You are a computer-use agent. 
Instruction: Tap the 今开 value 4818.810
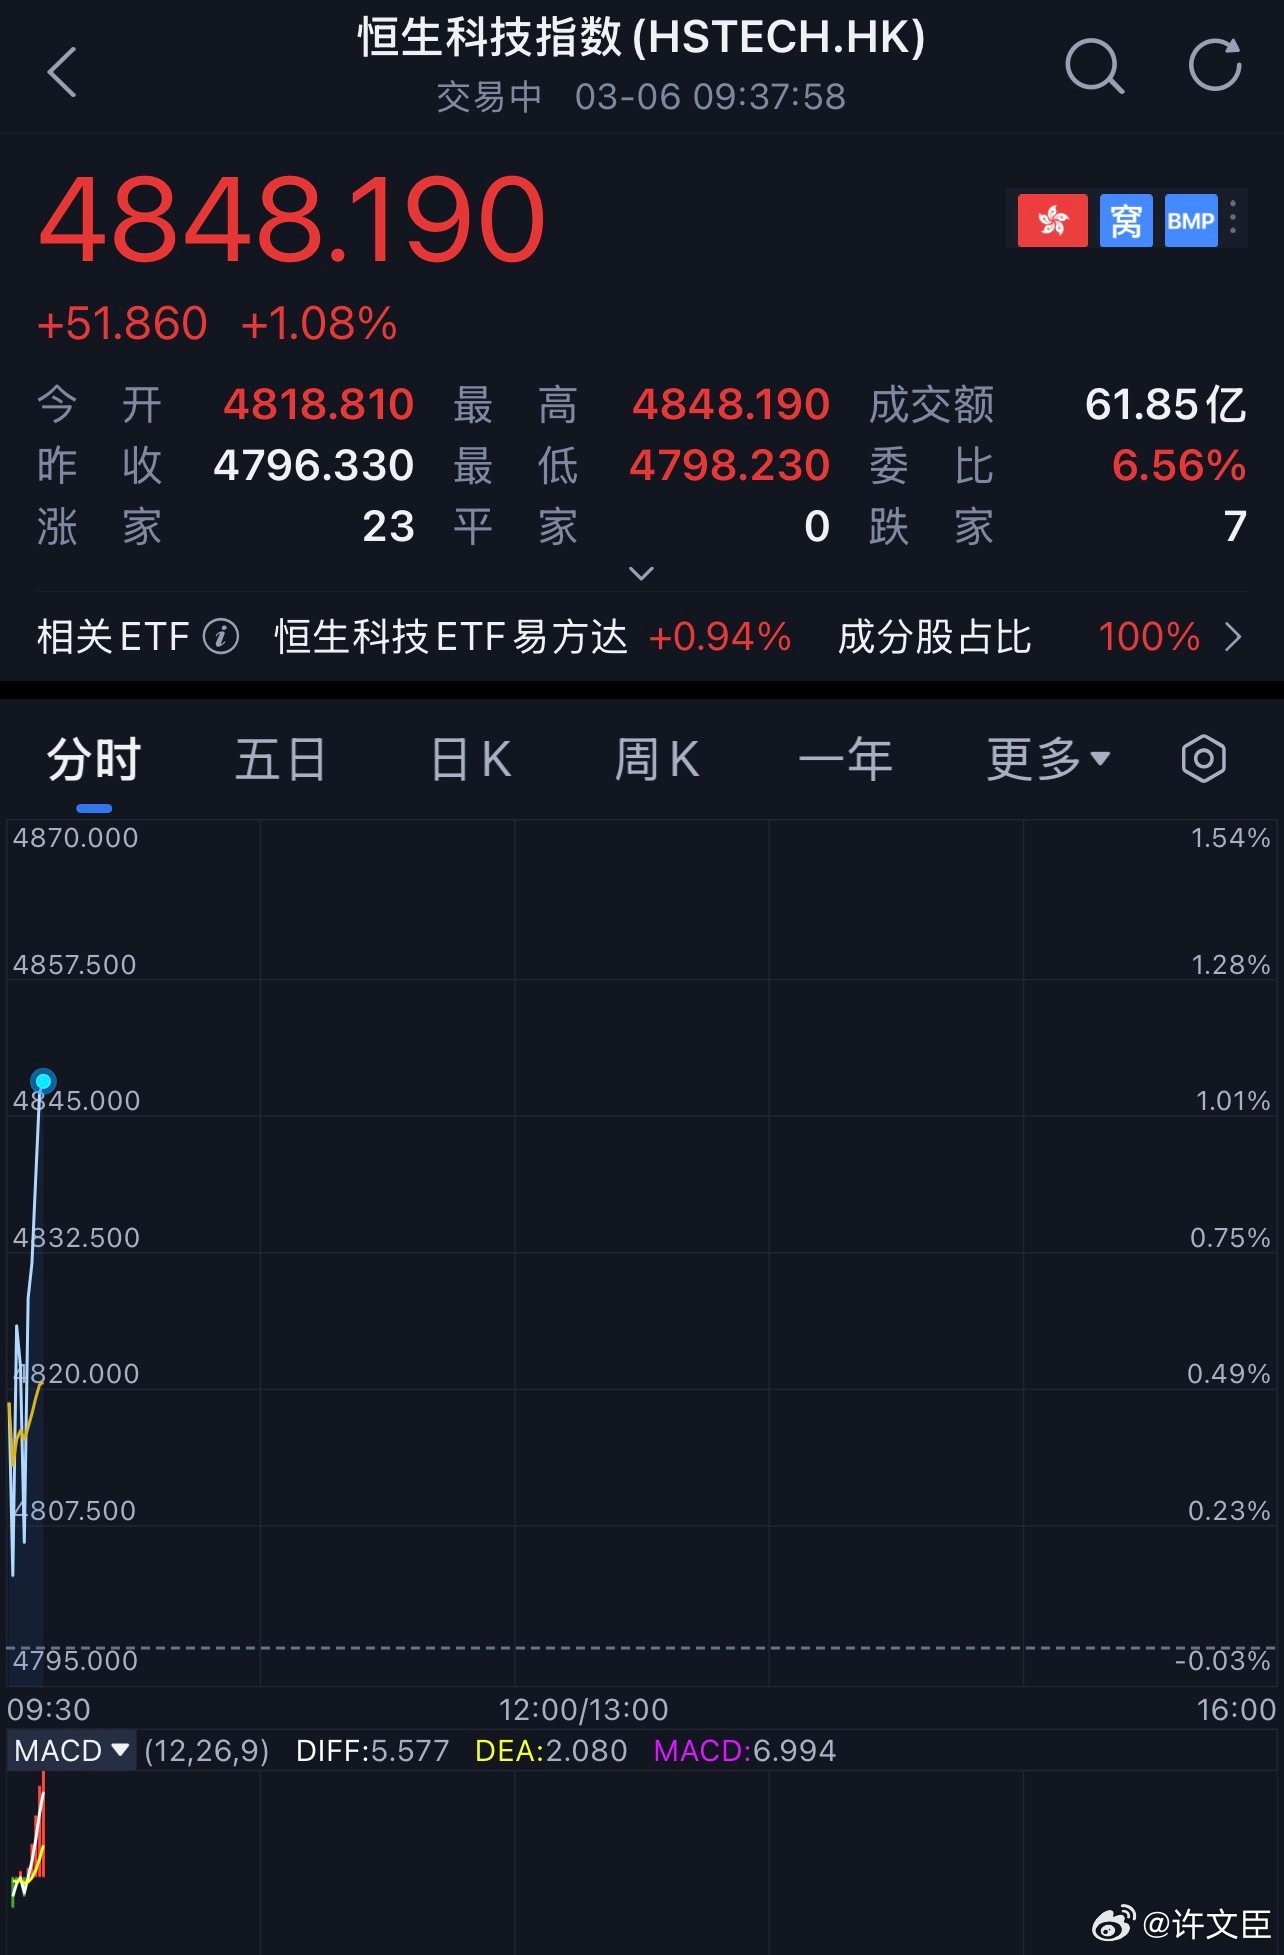pos(318,404)
